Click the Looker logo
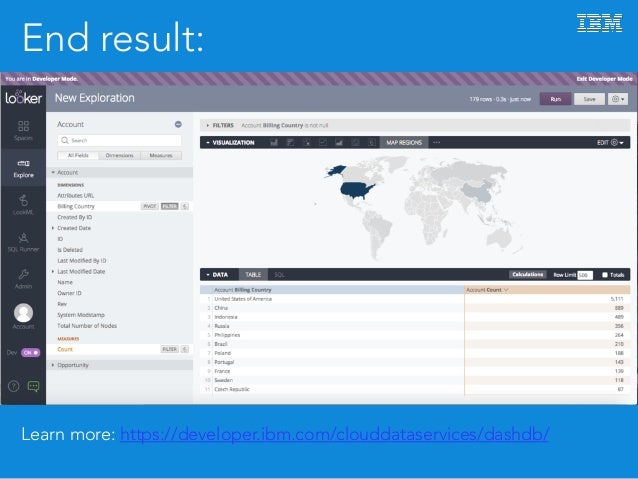This screenshot has height=479, width=638. point(23,98)
